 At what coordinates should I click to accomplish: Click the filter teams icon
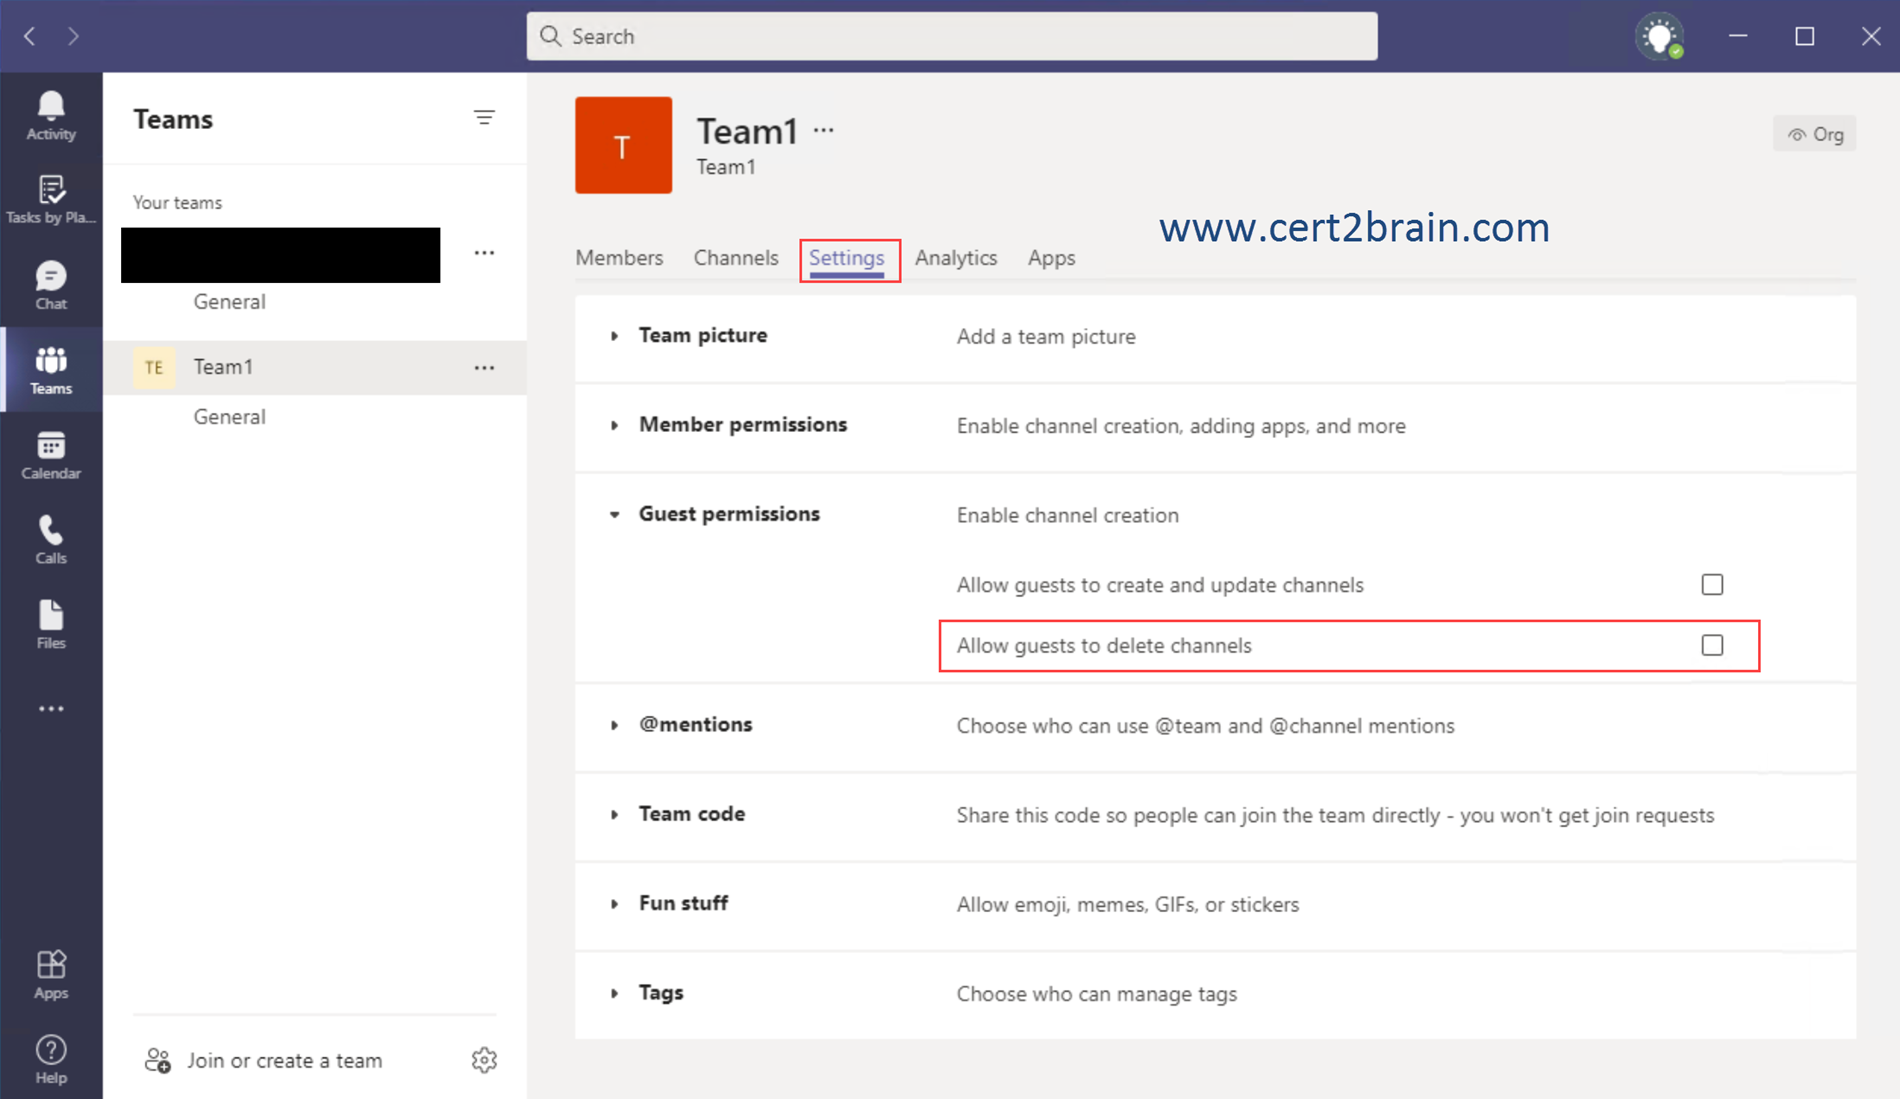[x=484, y=118]
